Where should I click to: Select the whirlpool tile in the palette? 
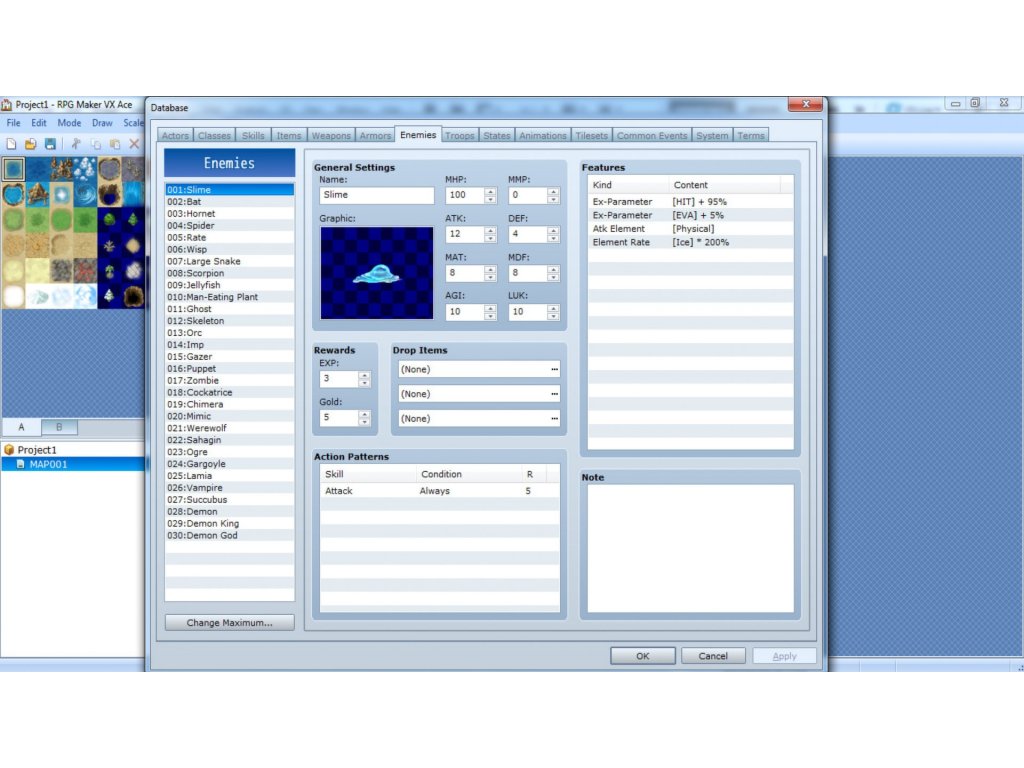pos(86,194)
